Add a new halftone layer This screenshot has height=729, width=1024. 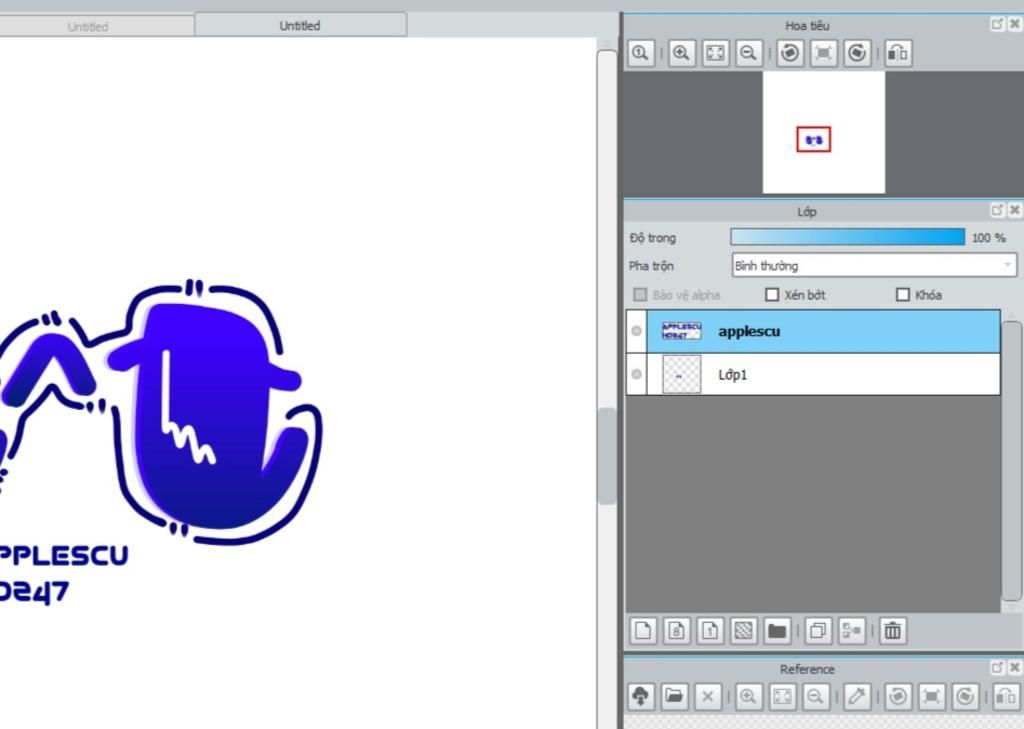coord(744,631)
